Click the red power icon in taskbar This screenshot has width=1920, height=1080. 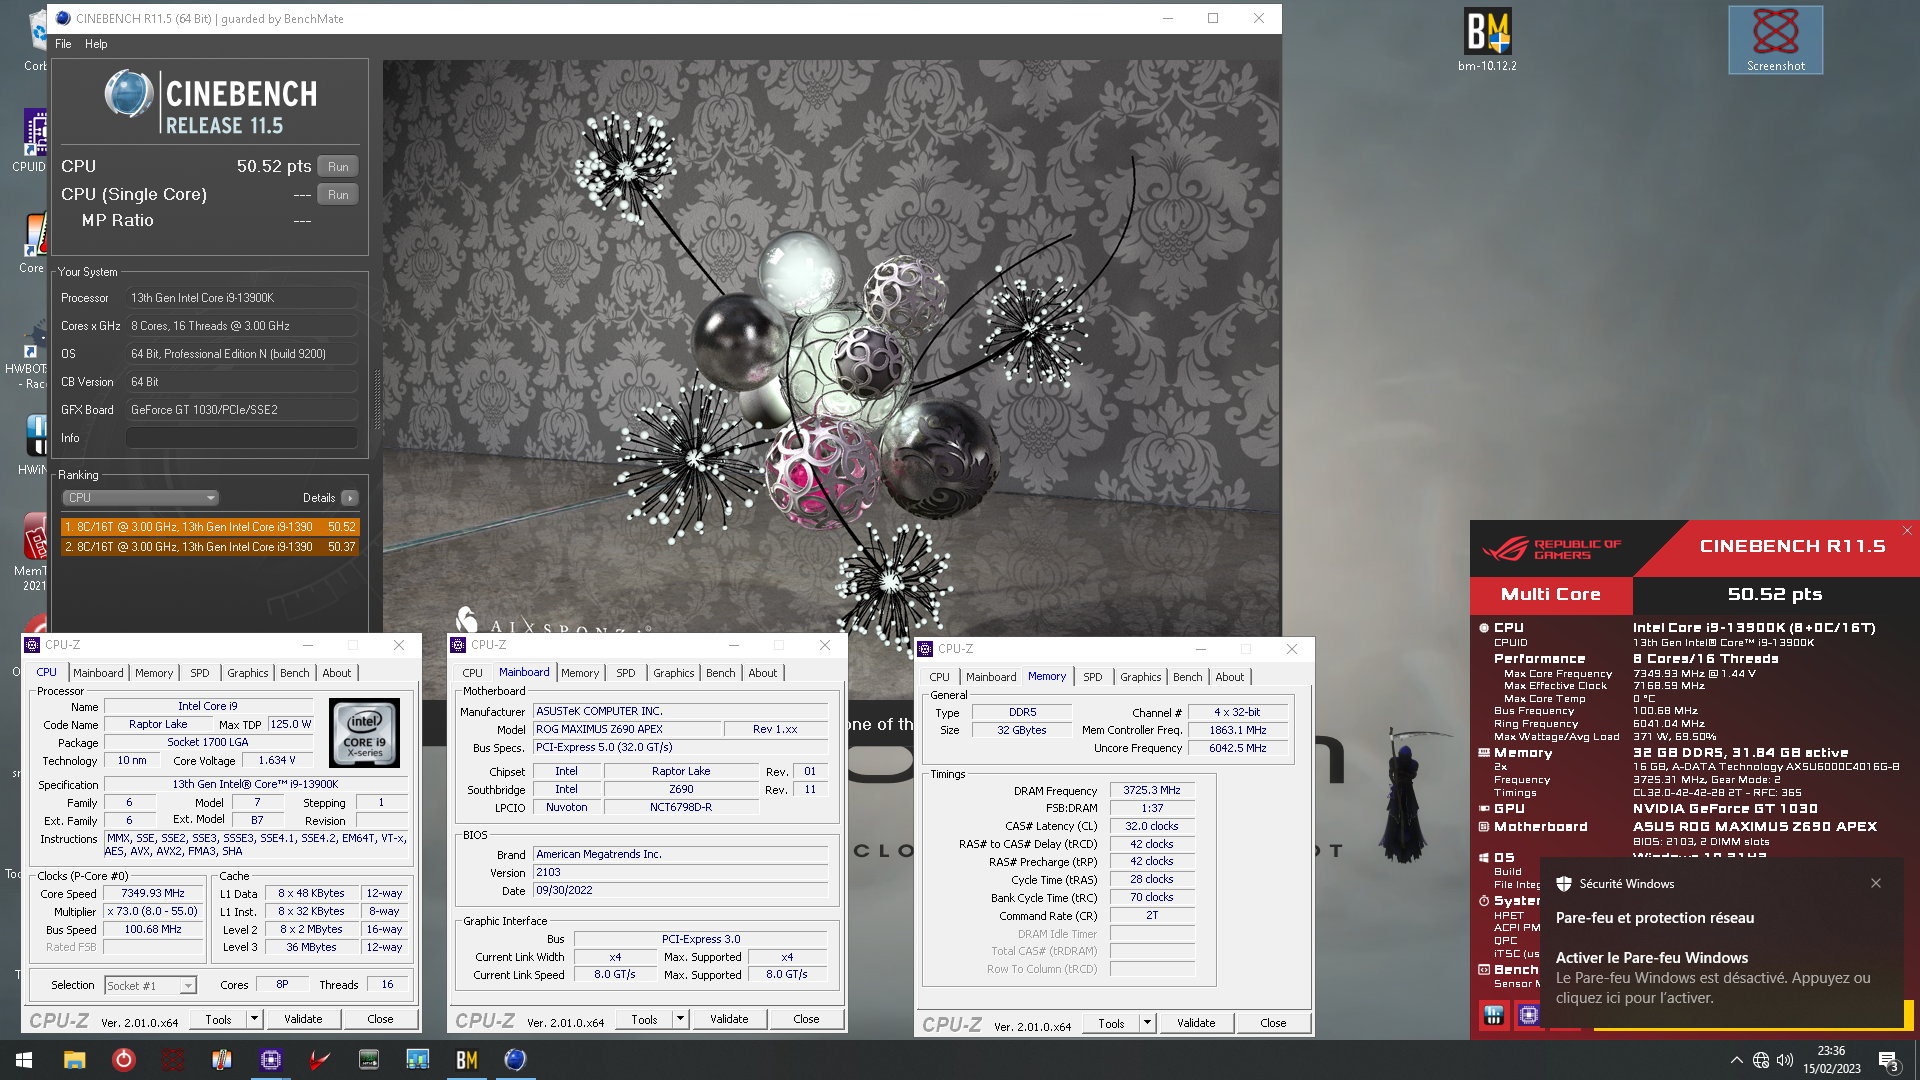coord(123,1060)
